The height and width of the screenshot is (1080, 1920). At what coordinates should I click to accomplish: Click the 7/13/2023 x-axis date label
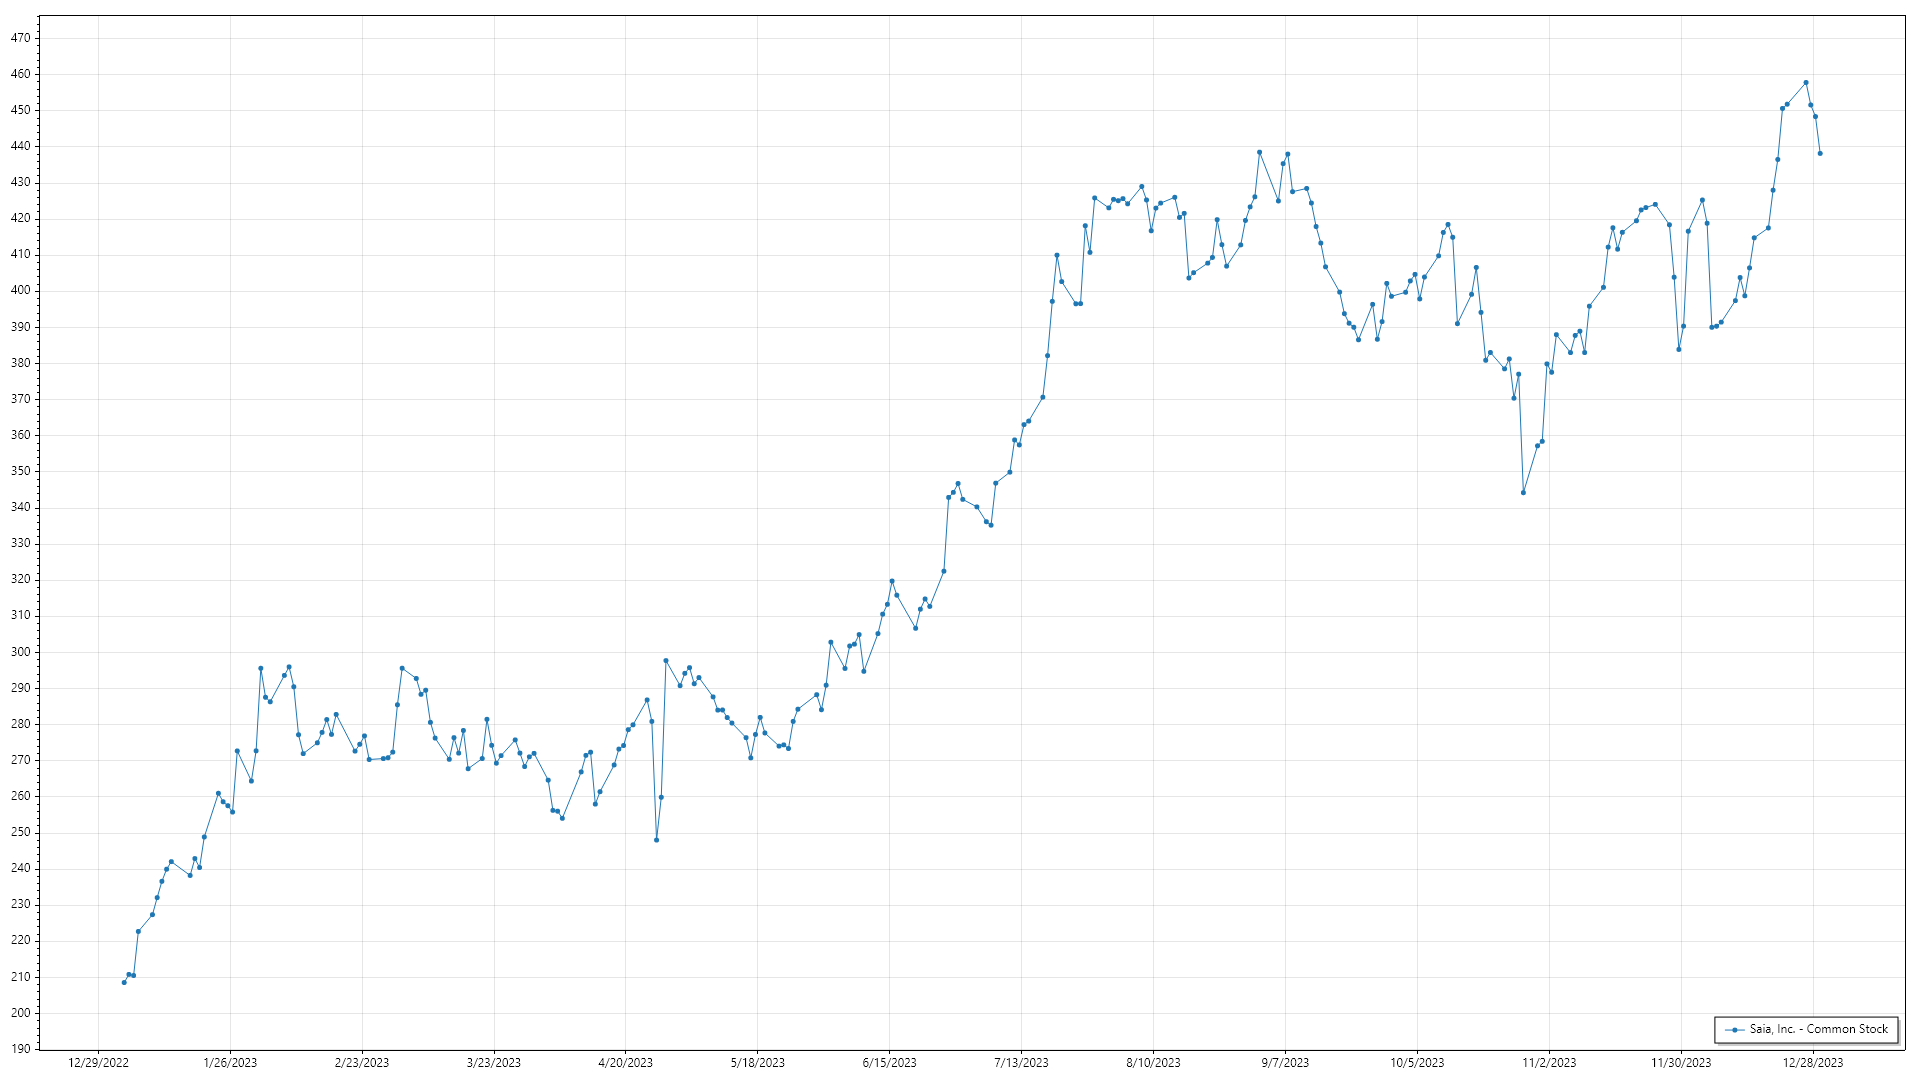pos(1021,1063)
